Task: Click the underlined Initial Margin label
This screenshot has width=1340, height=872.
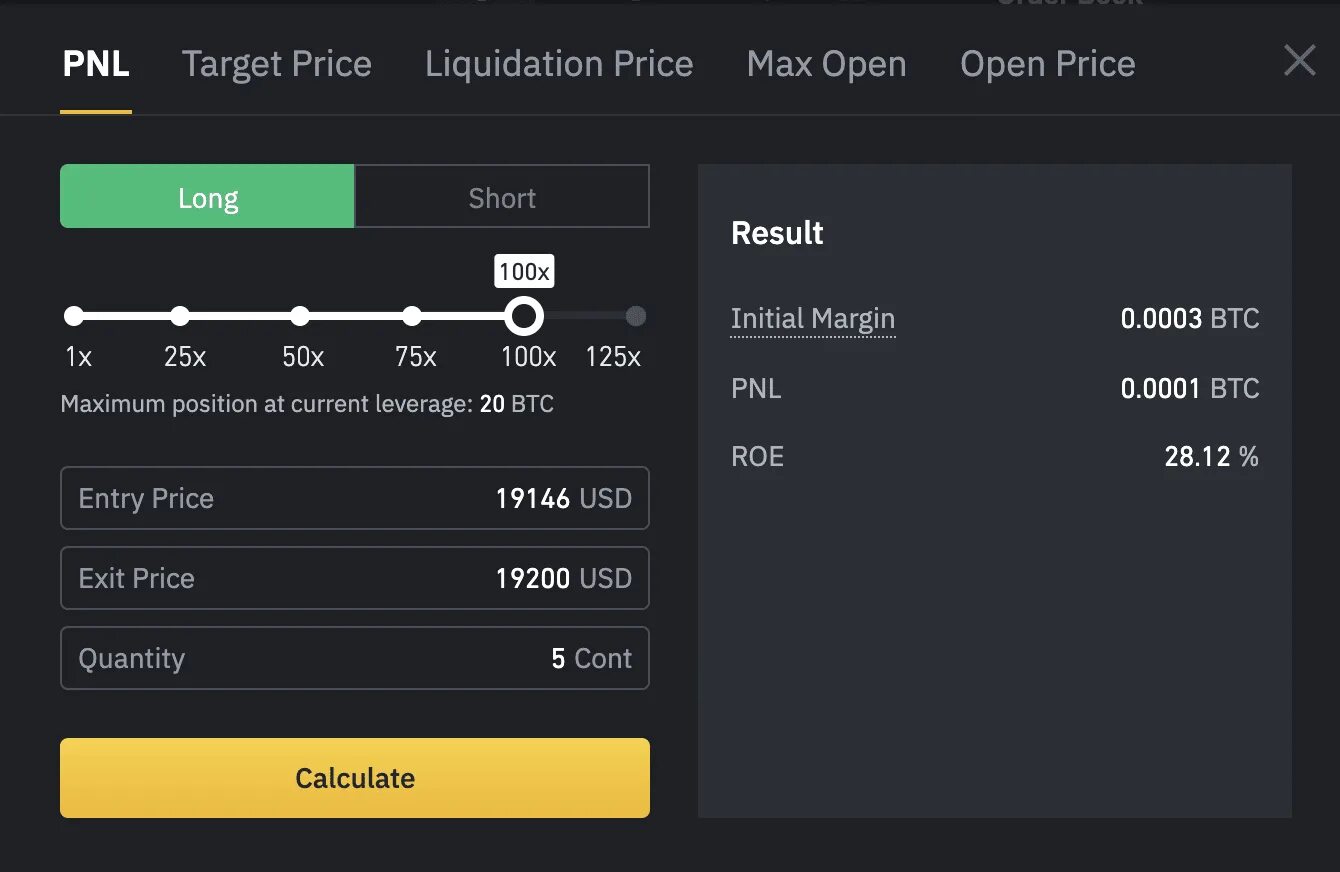Action: click(813, 319)
